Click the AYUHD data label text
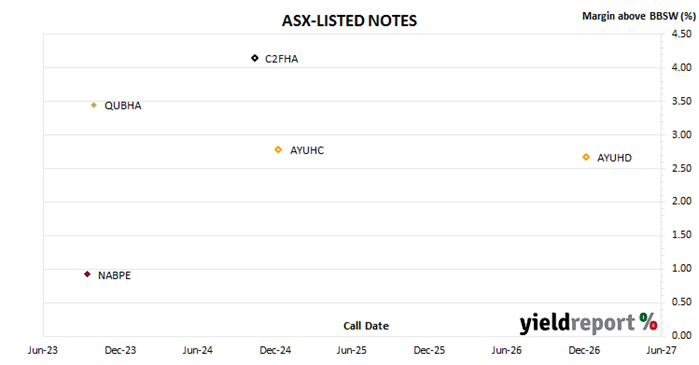This screenshot has width=699, height=365. 614,158
